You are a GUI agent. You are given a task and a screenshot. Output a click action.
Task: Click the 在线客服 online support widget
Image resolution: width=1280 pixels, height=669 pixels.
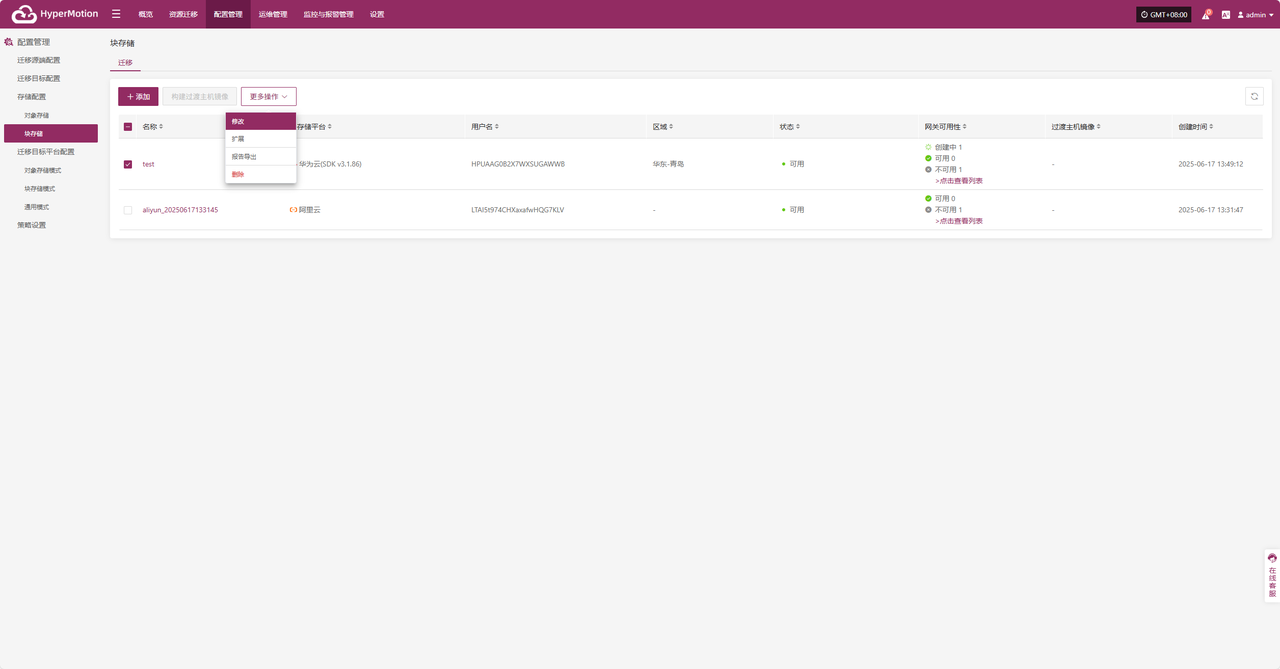[1272, 575]
